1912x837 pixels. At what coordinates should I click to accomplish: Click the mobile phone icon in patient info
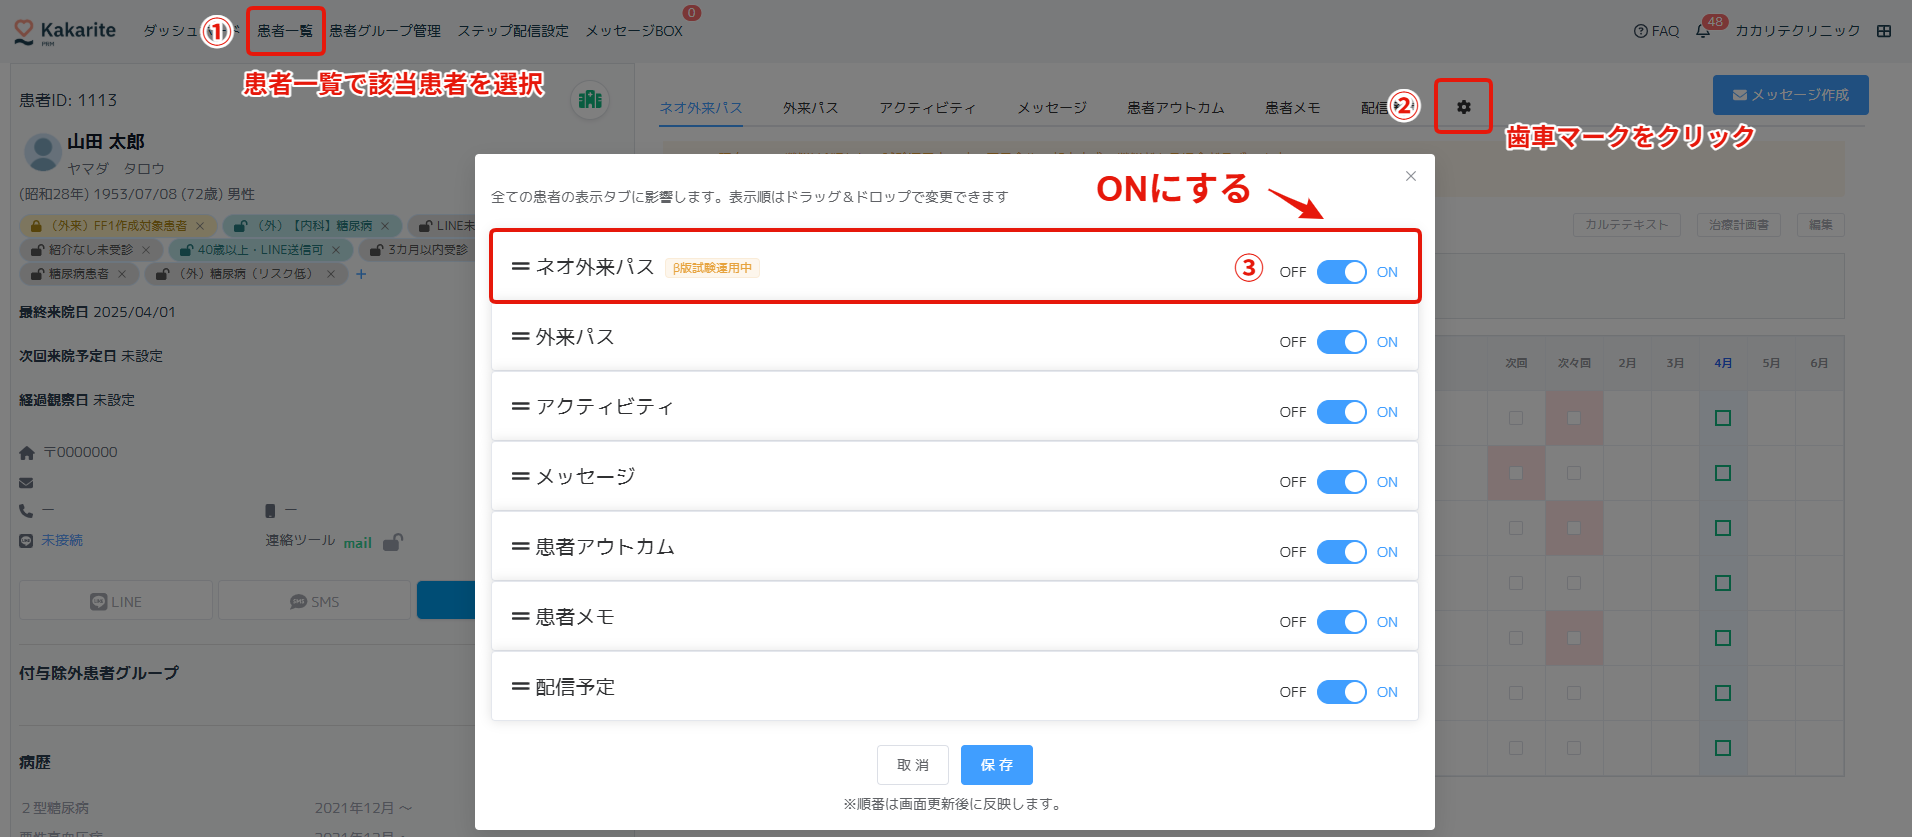270,511
